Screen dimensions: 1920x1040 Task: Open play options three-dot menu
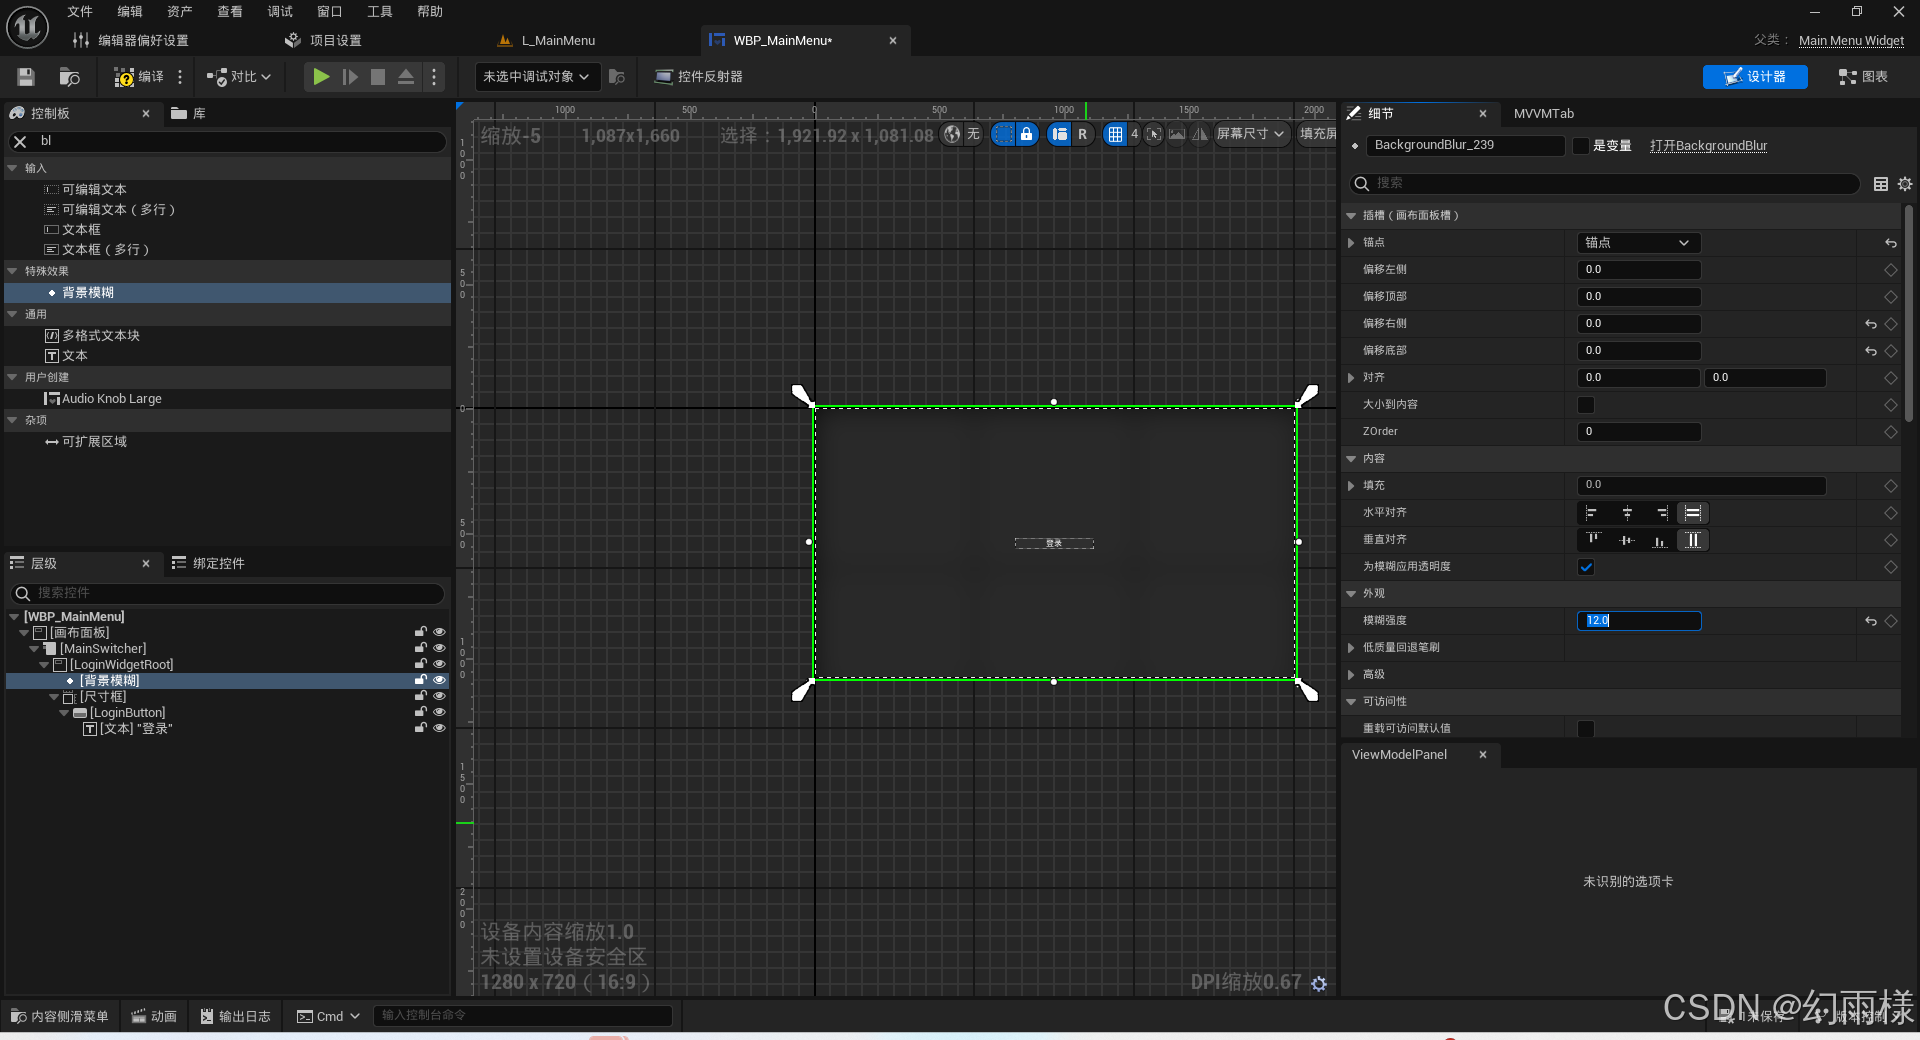(x=433, y=77)
